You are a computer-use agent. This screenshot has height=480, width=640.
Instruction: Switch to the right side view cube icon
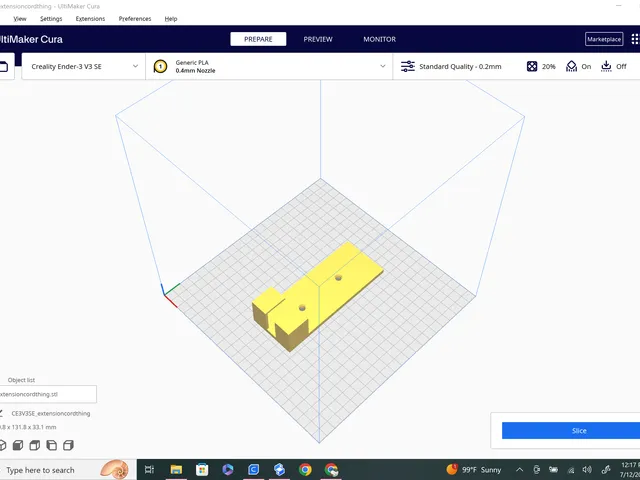69,445
